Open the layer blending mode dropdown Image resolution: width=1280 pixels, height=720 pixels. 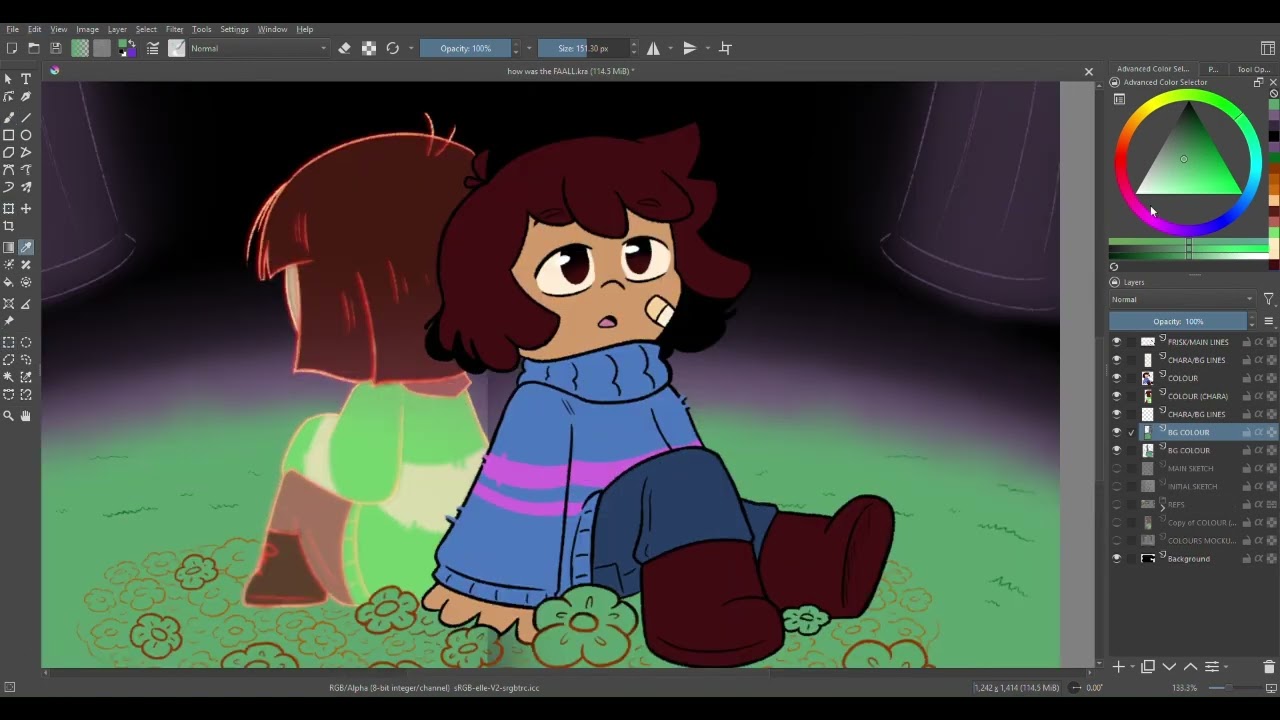(x=1182, y=299)
